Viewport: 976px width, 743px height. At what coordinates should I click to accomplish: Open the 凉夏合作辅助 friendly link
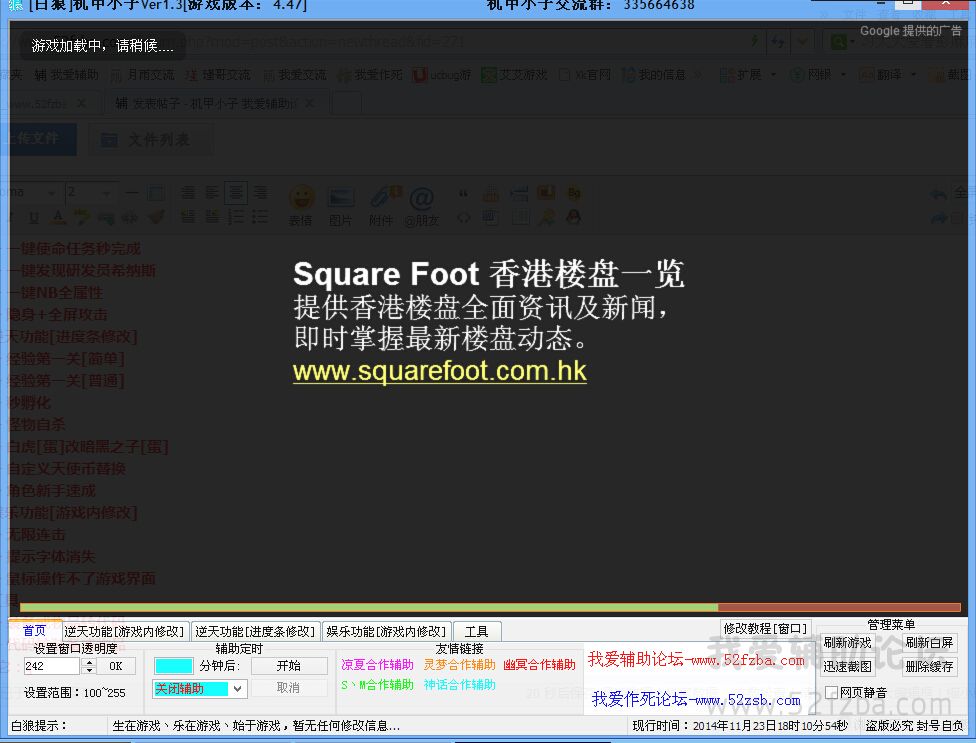pos(377,665)
